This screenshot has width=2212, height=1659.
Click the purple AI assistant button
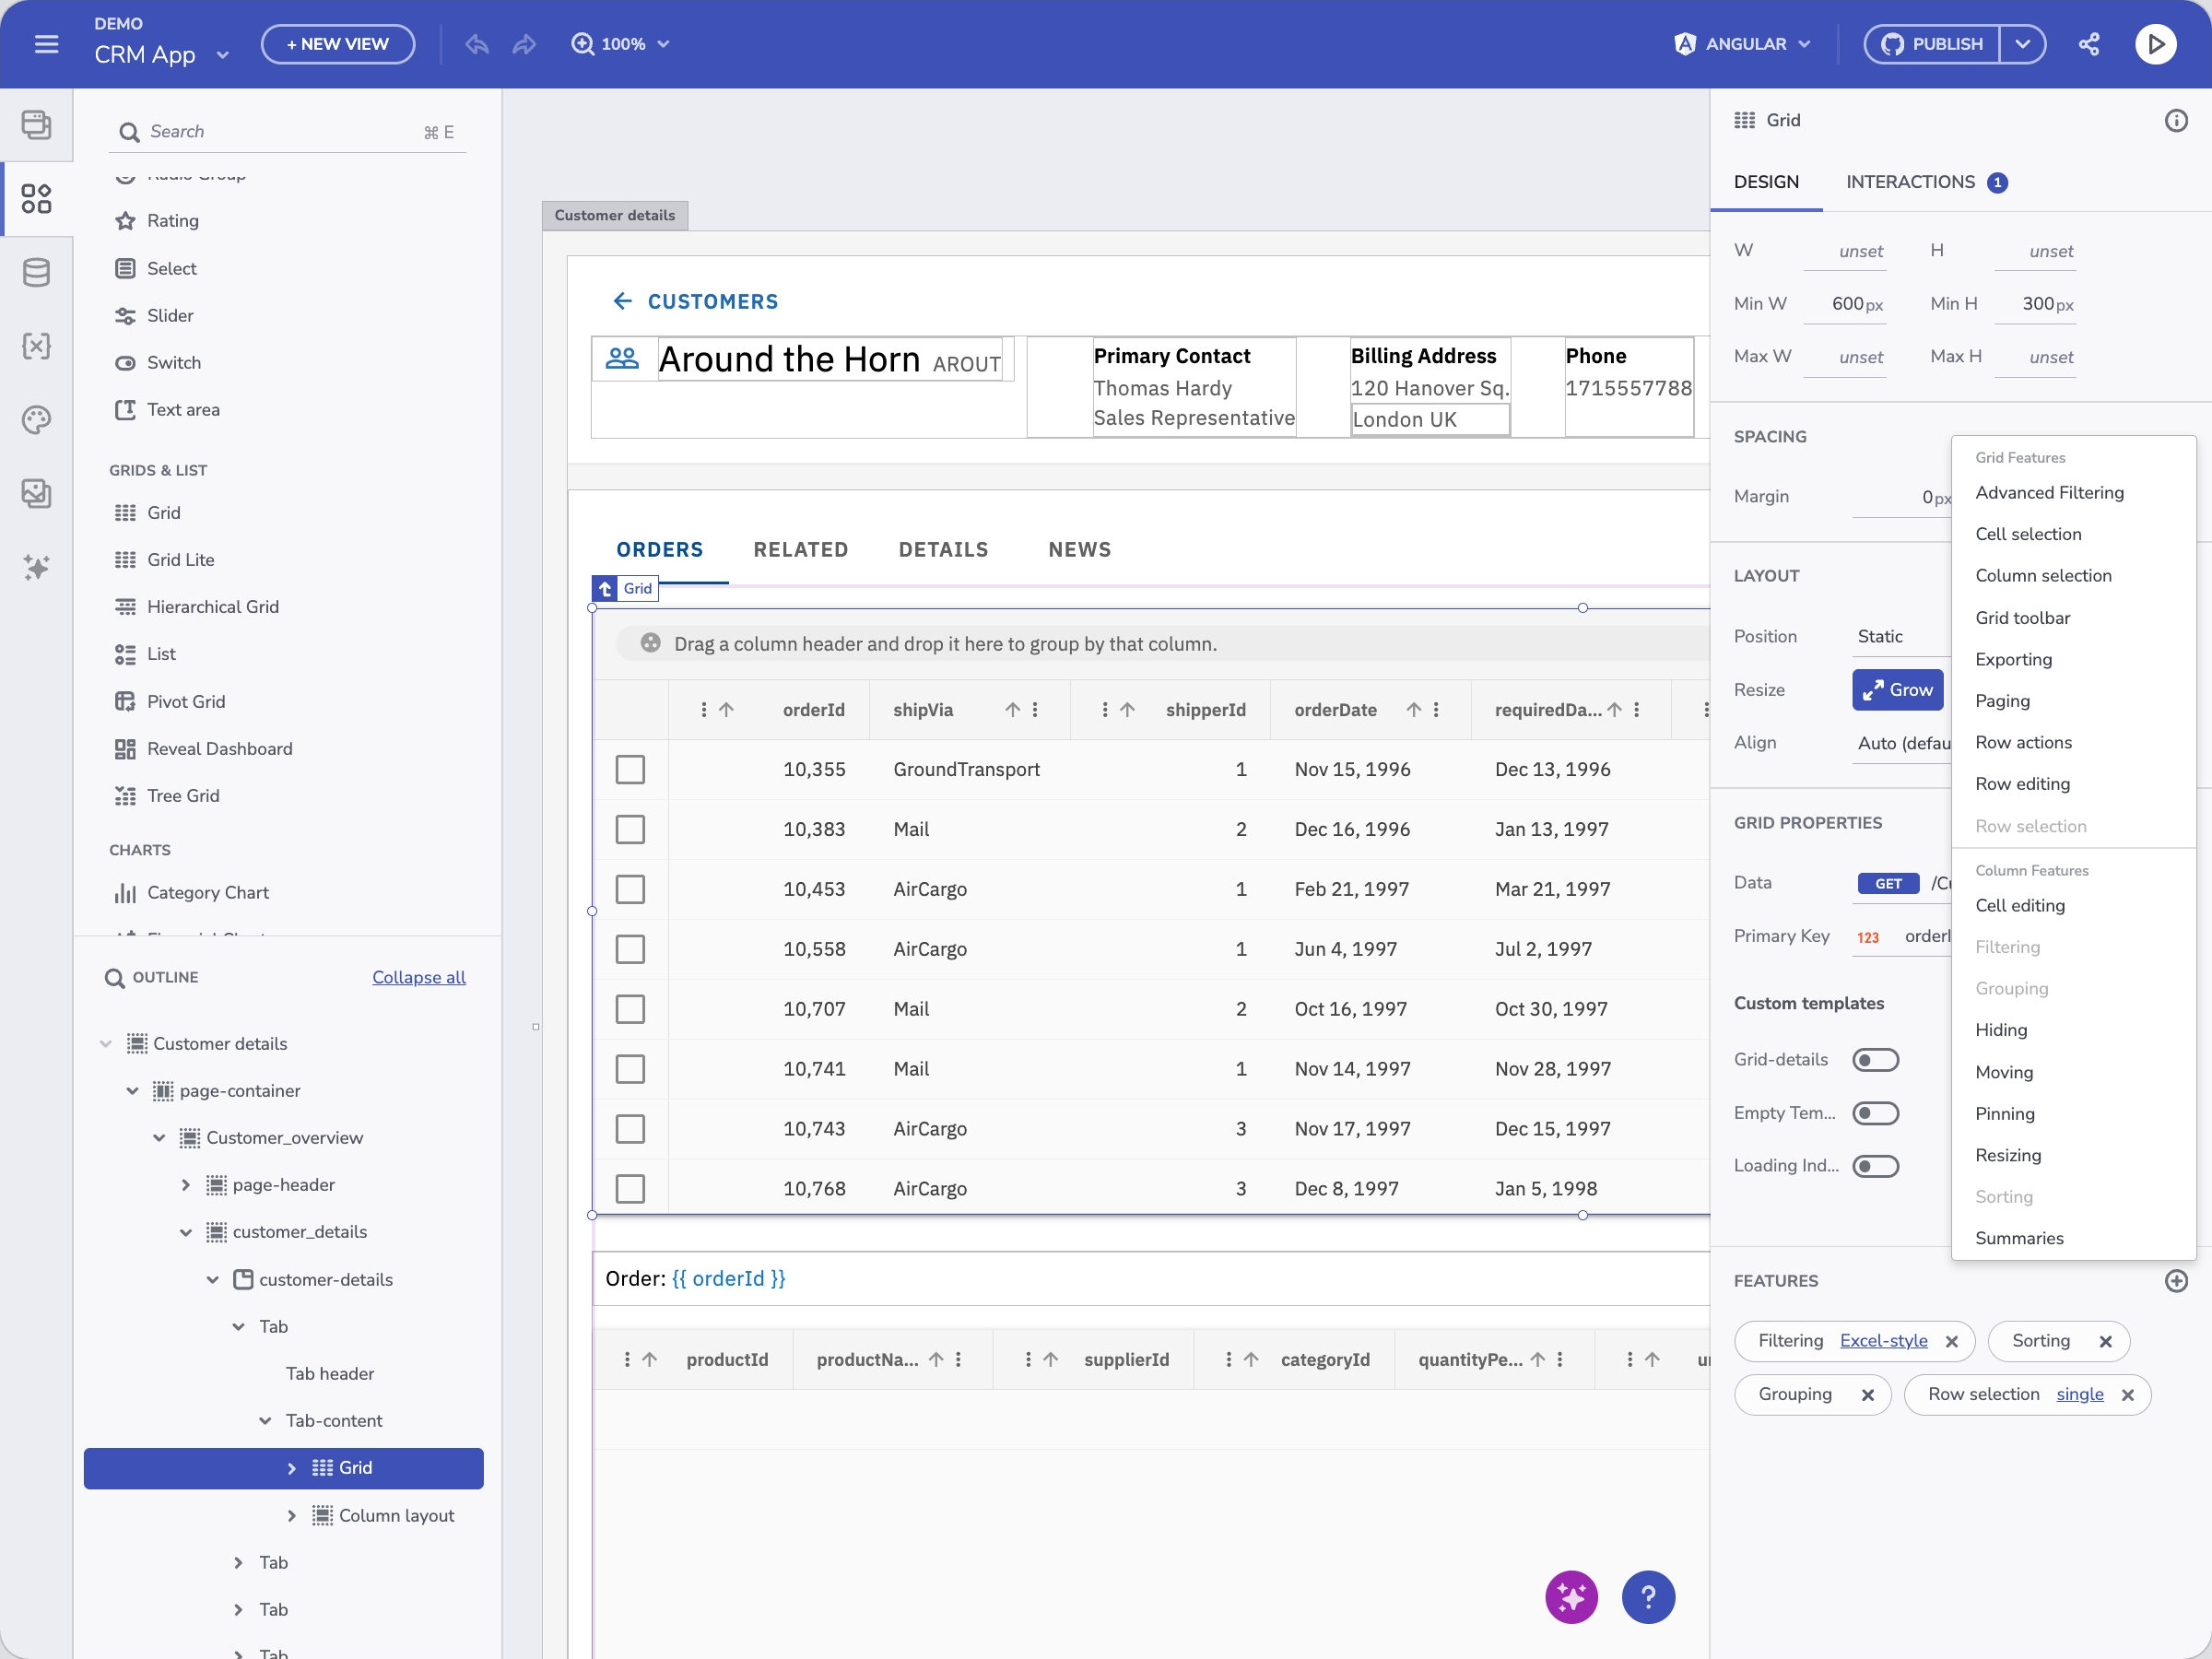pyautogui.click(x=1571, y=1597)
